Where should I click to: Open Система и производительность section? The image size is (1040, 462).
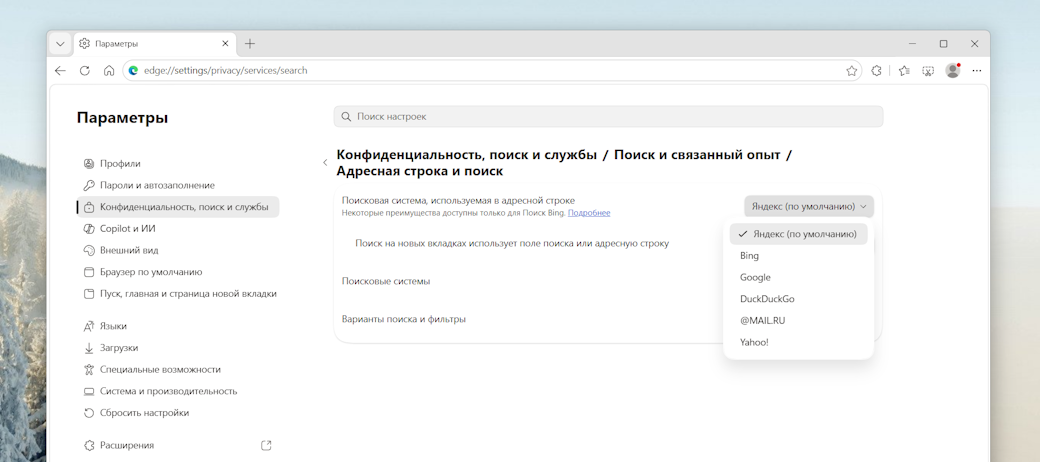[x=178, y=391]
